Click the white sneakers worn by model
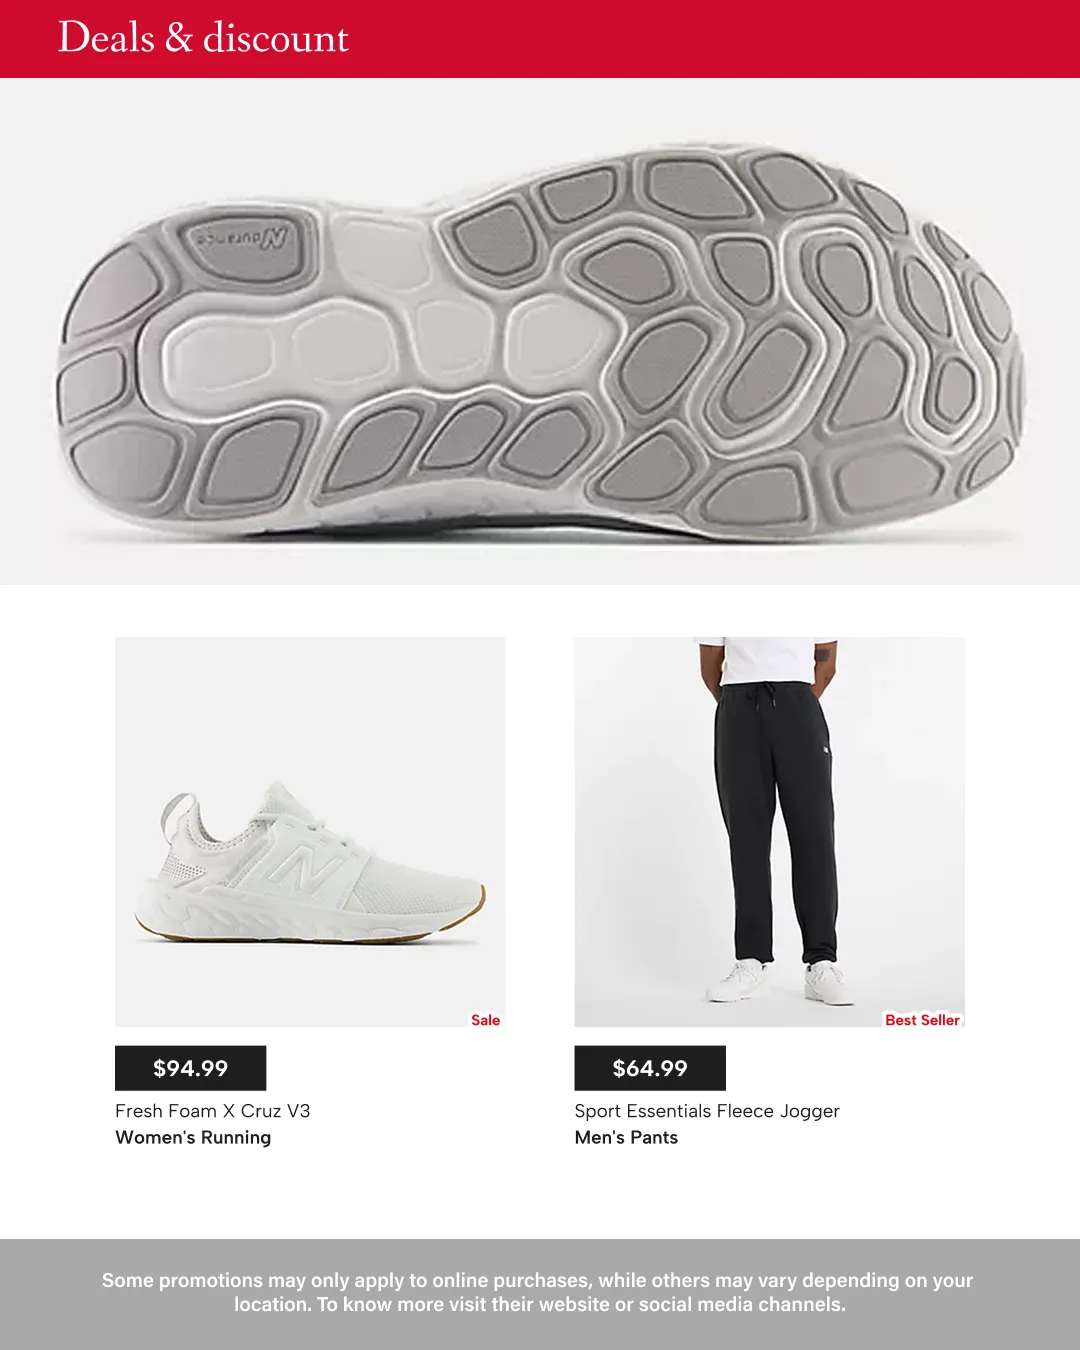This screenshot has width=1080, height=1350. [781, 982]
